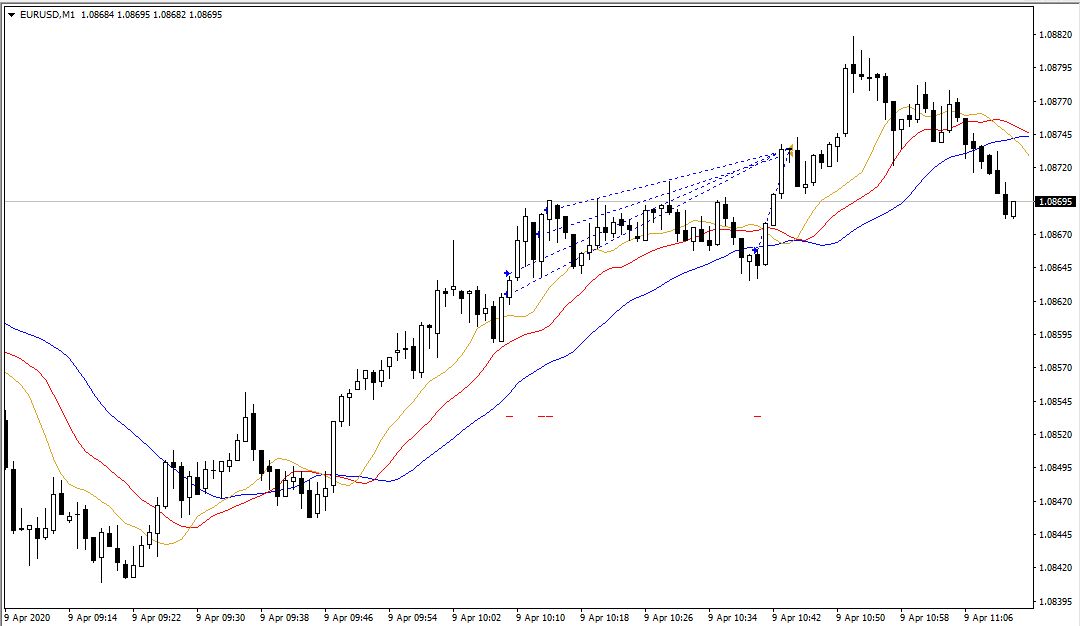Image resolution: width=1080 pixels, height=626 pixels.
Task: Click time axis label 9 Apr 09:46
Action: pyautogui.click(x=349, y=618)
